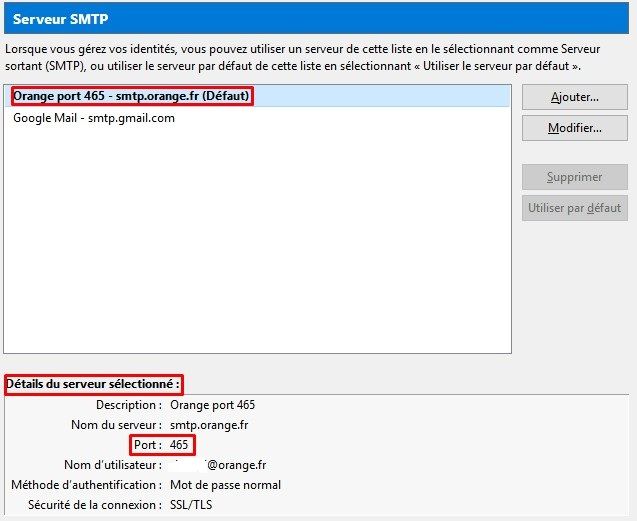Select the Orange port 465 server entry
Viewport: 637px width, 521px height.
pyautogui.click(x=131, y=97)
